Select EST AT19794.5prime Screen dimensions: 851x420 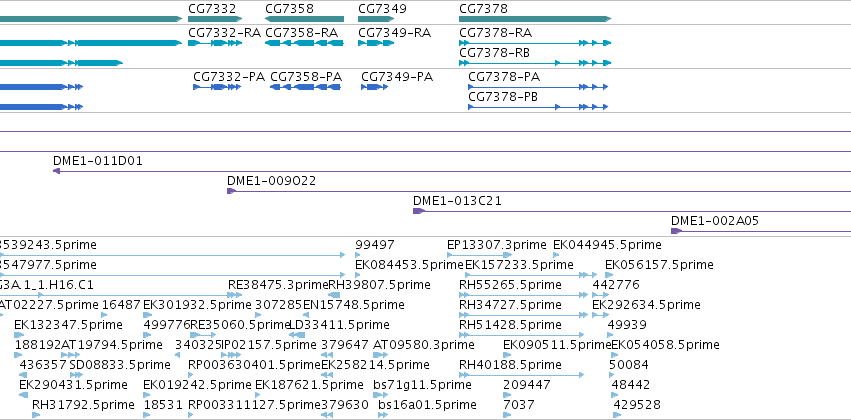[112, 345]
